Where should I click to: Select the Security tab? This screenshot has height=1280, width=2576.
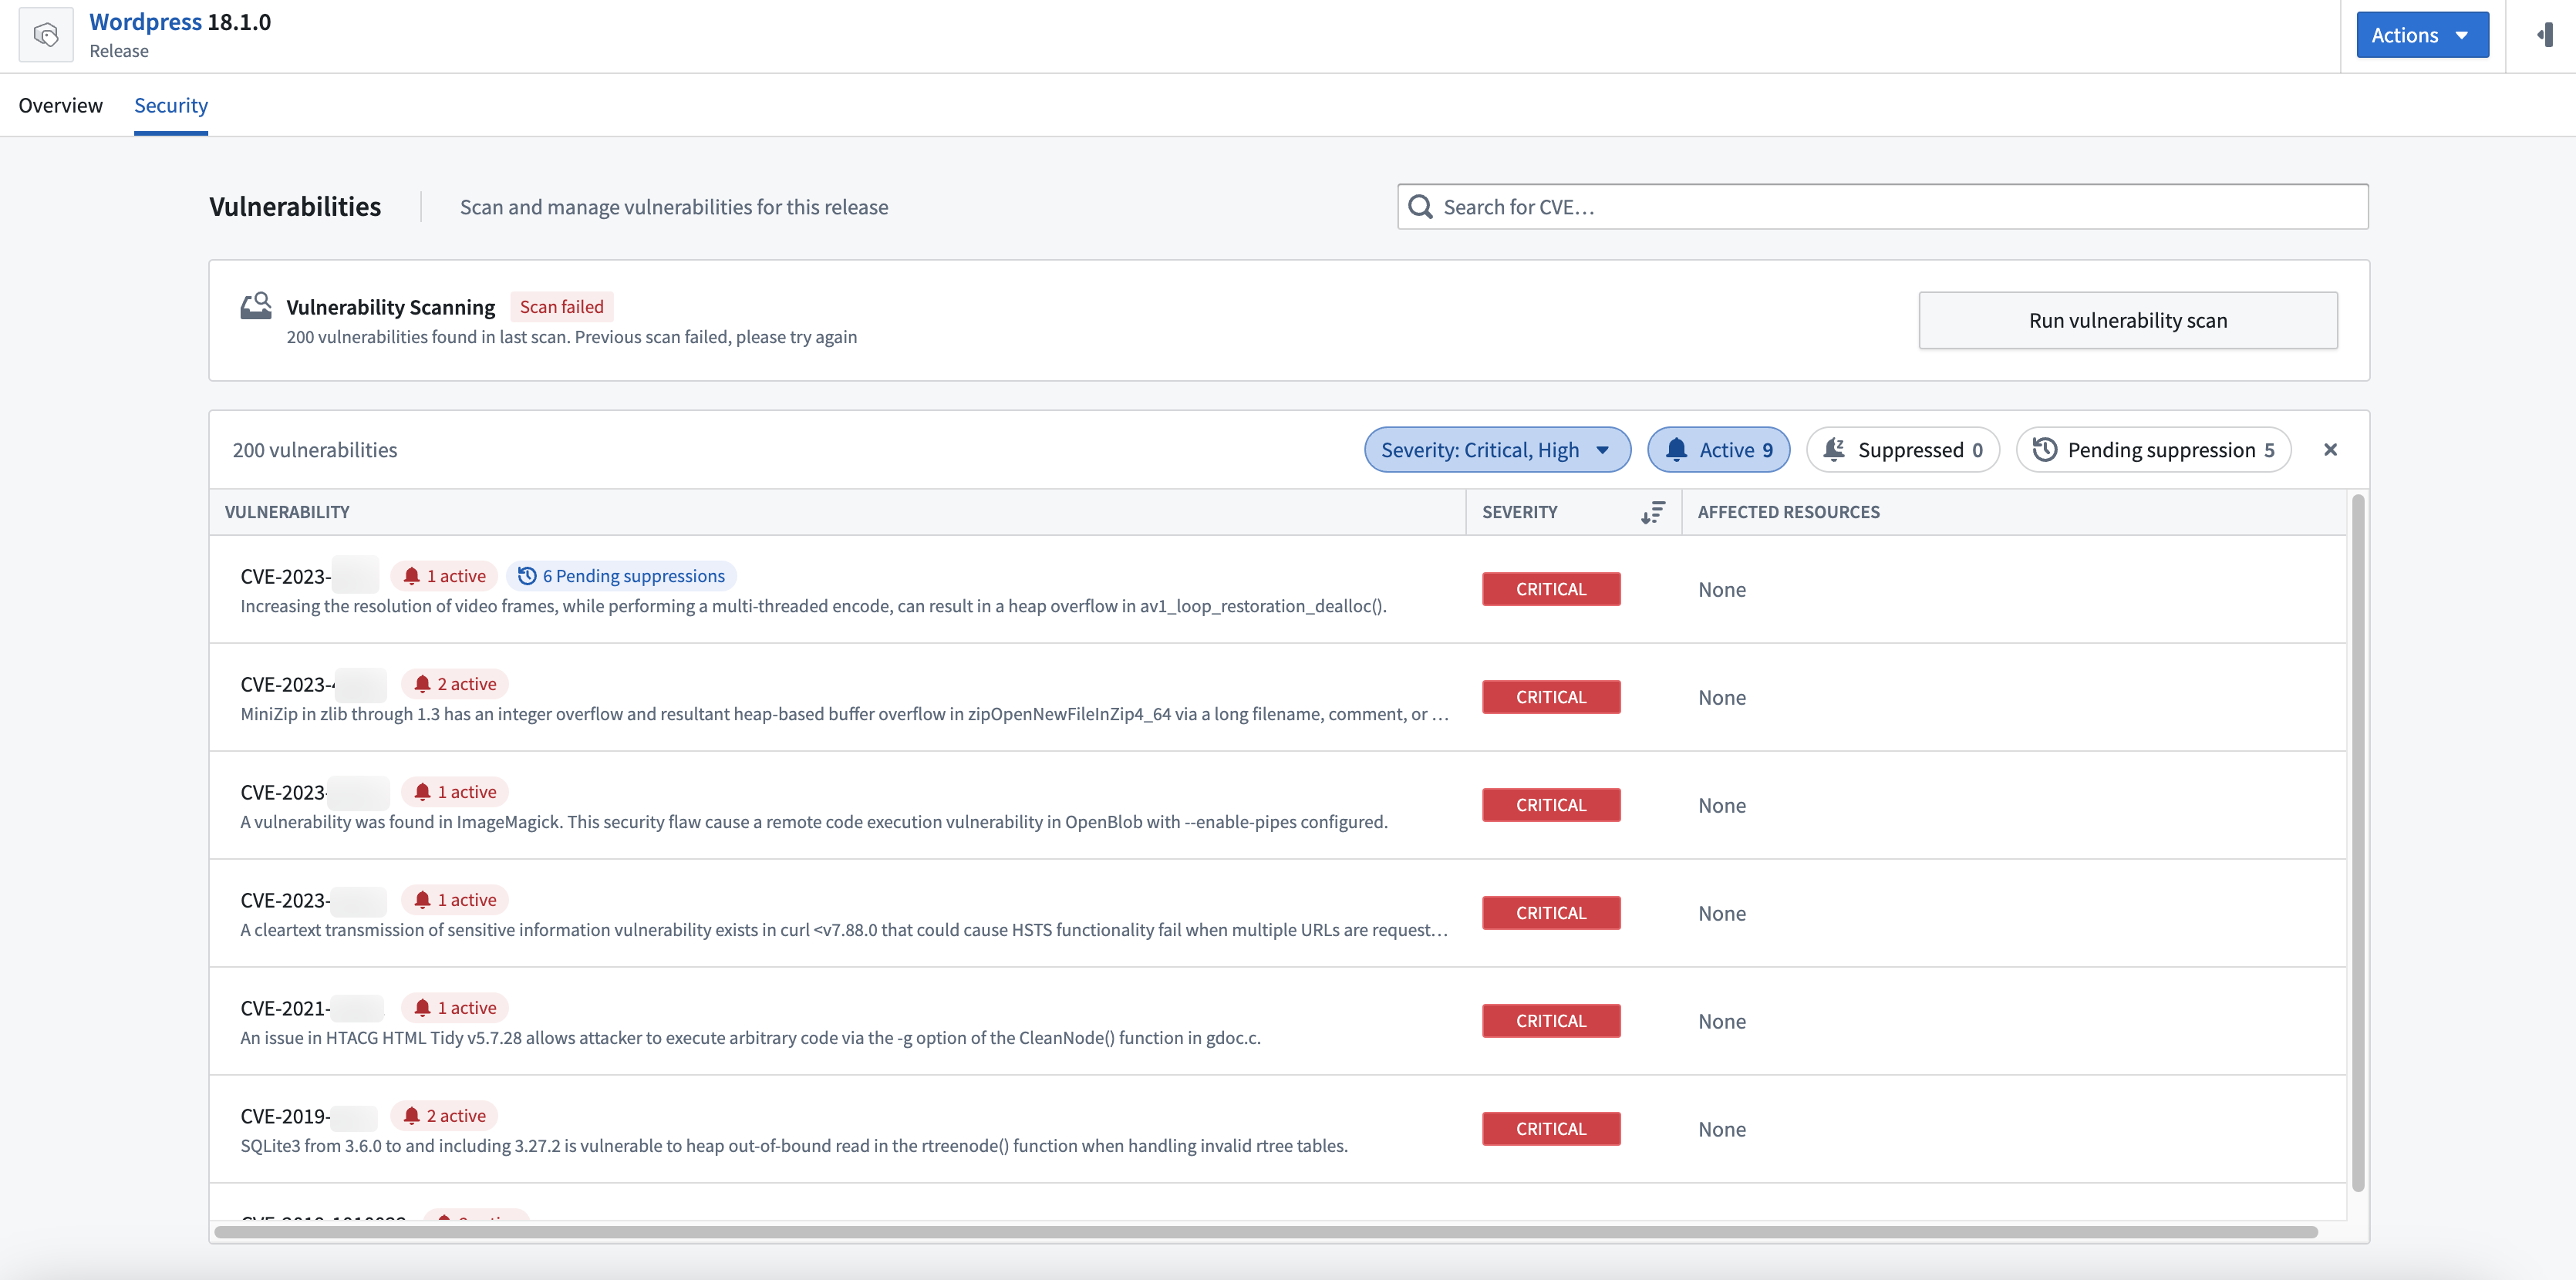point(171,105)
